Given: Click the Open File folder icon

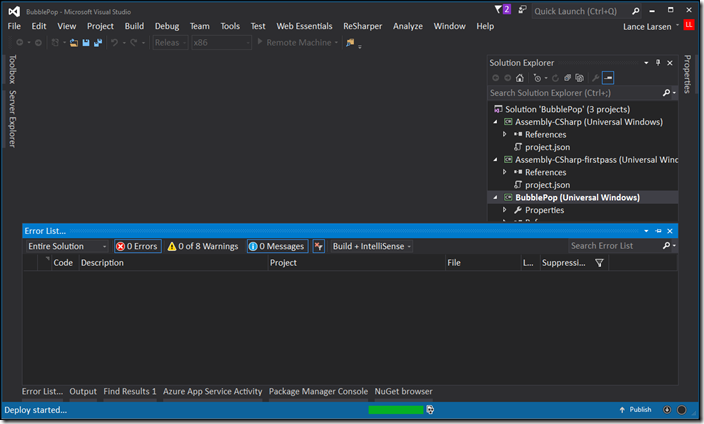Looking at the screenshot, I should click(x=74, y=43).
